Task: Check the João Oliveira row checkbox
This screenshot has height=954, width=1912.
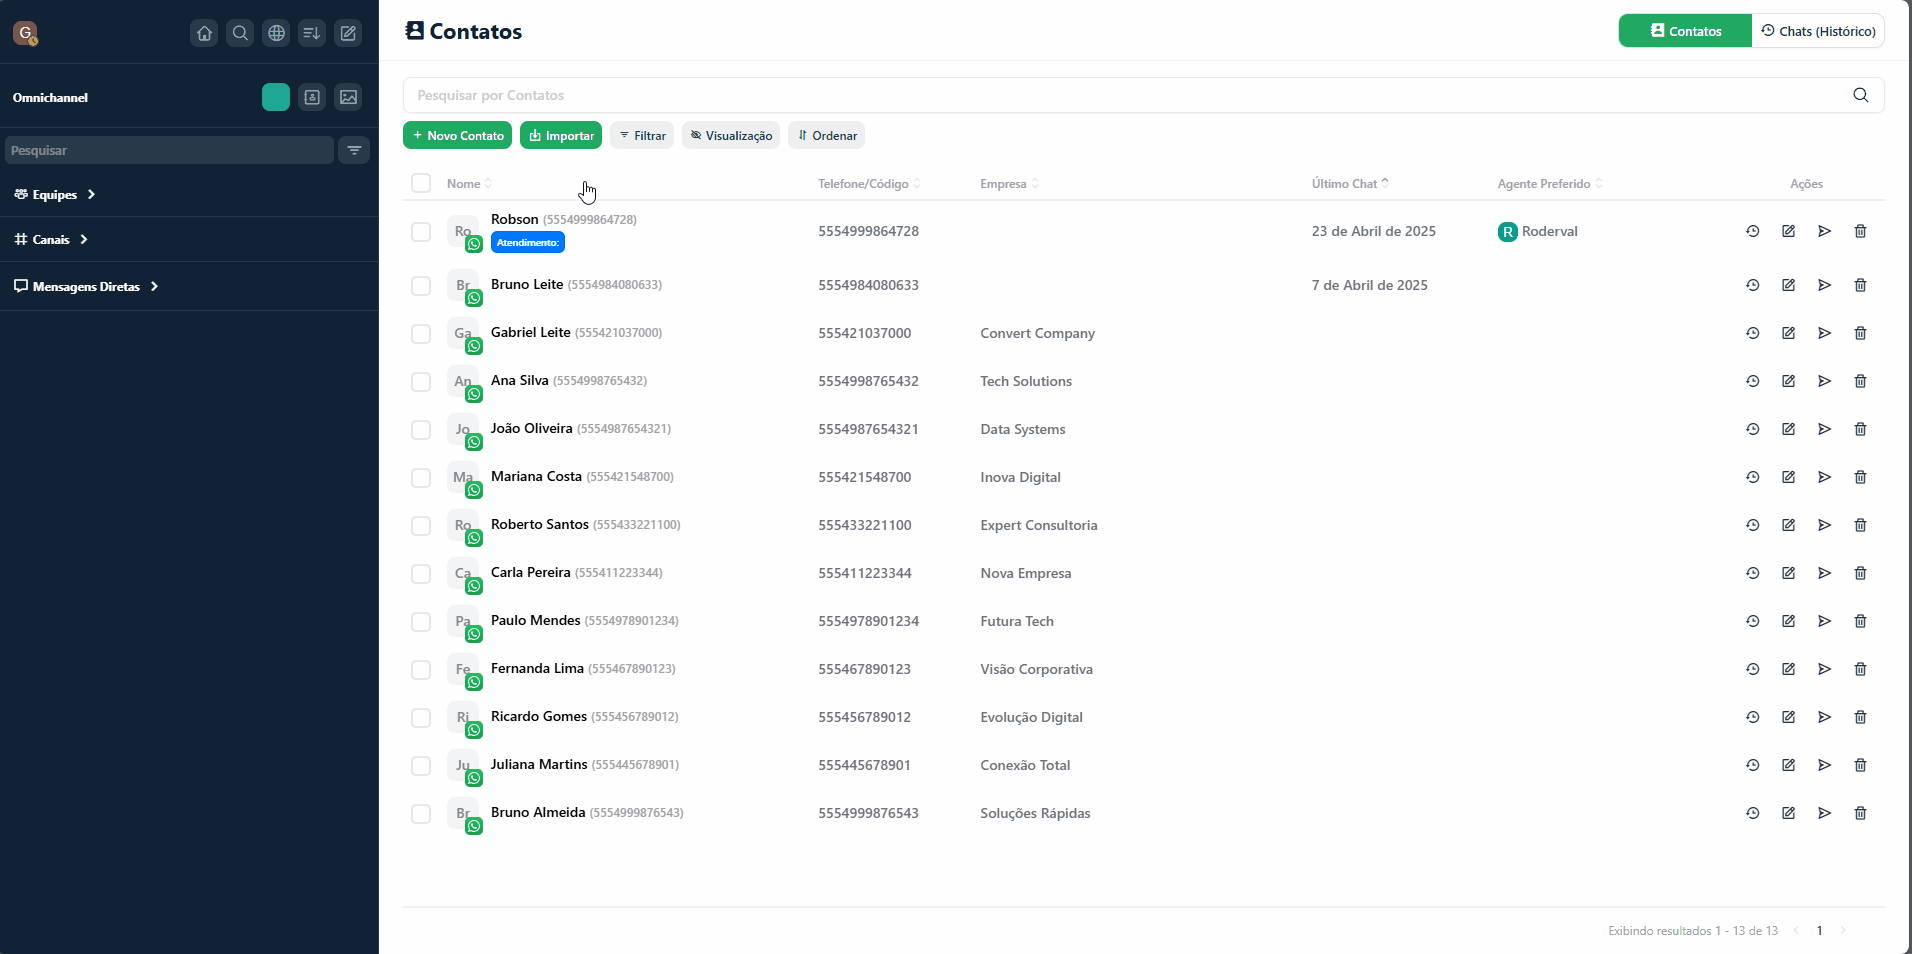Action: pos(421,430)
